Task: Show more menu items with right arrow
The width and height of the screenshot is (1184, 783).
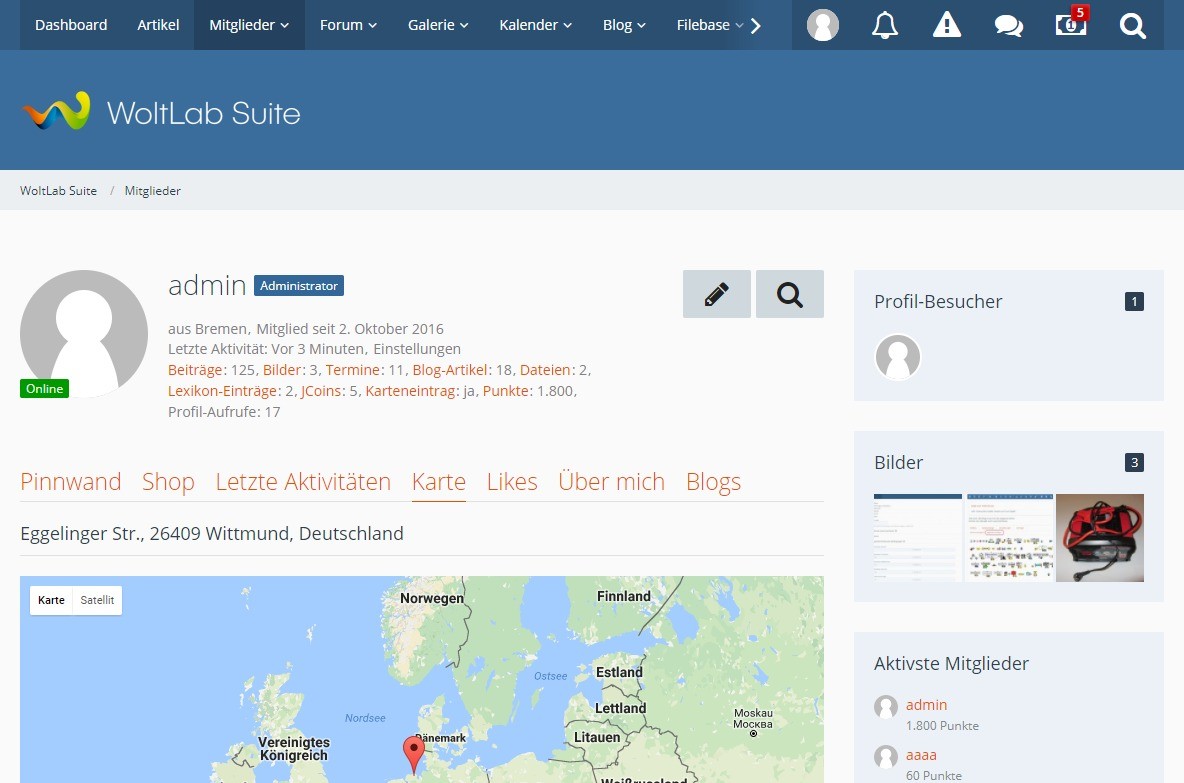Action: point(756,26)
